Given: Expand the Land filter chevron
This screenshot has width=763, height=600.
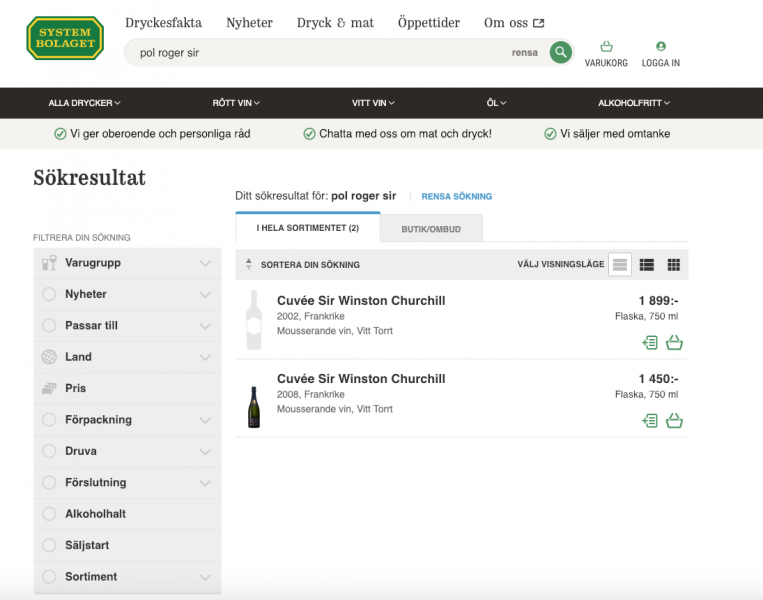Looking at the screenshot, I should click(x=205, y=358).
